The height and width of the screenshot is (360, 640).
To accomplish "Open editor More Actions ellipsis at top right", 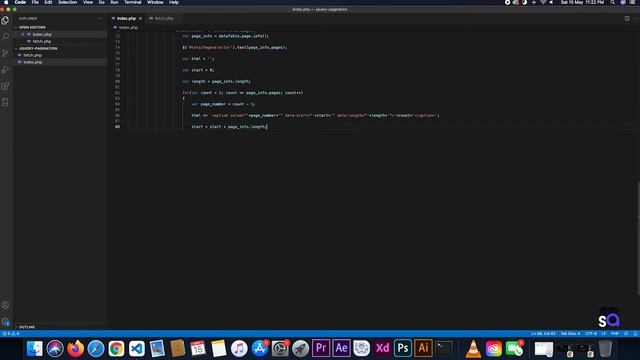I will [635, 18].
